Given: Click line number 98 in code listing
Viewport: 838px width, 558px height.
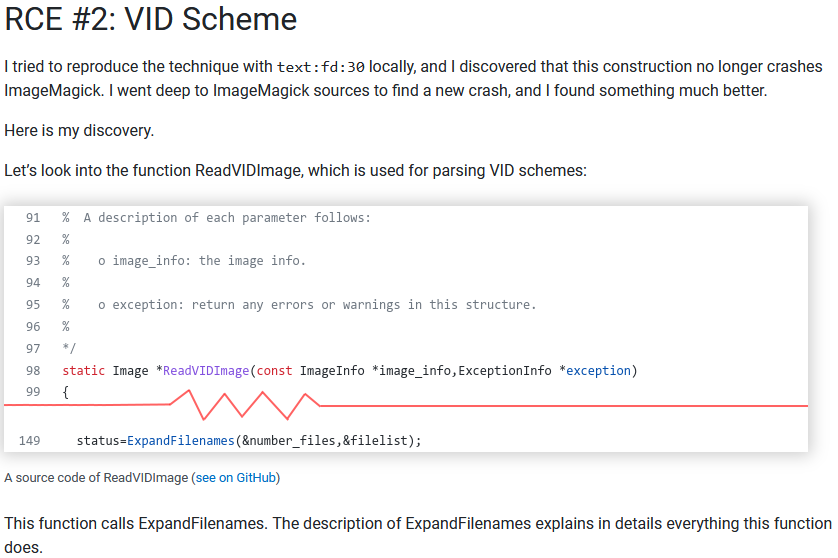Looking at the screenshot, I should point(33,370).
